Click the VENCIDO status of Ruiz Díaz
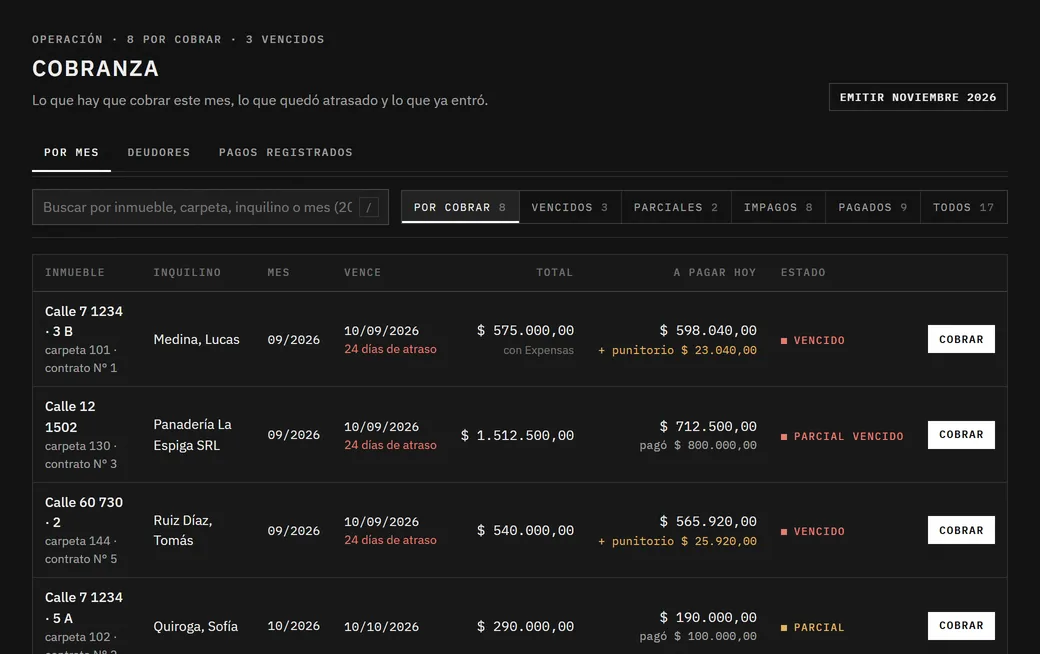The height and width of the screenshot is (654, 1040). point(812,531)
